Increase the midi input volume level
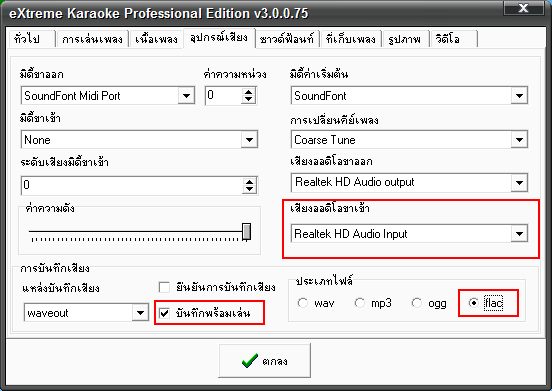 (x=250, y=182)
